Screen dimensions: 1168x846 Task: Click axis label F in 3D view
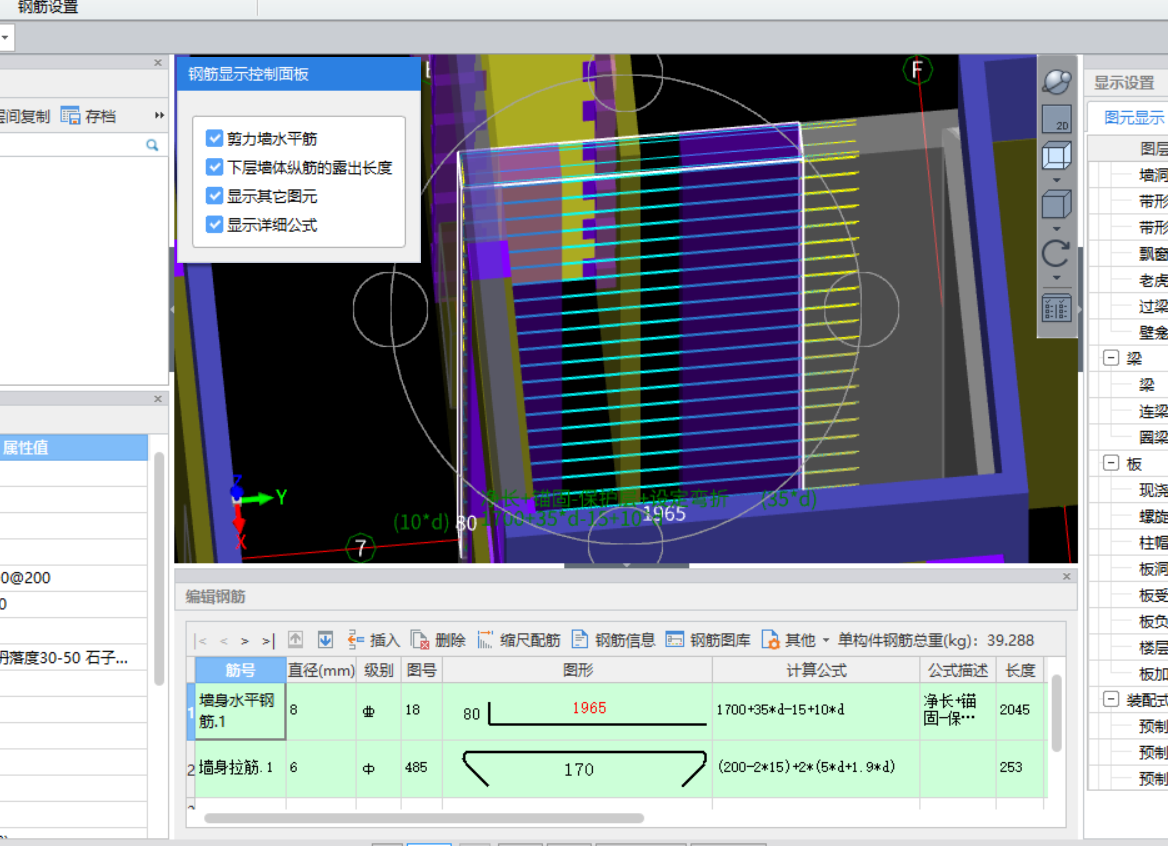(917, 71)
